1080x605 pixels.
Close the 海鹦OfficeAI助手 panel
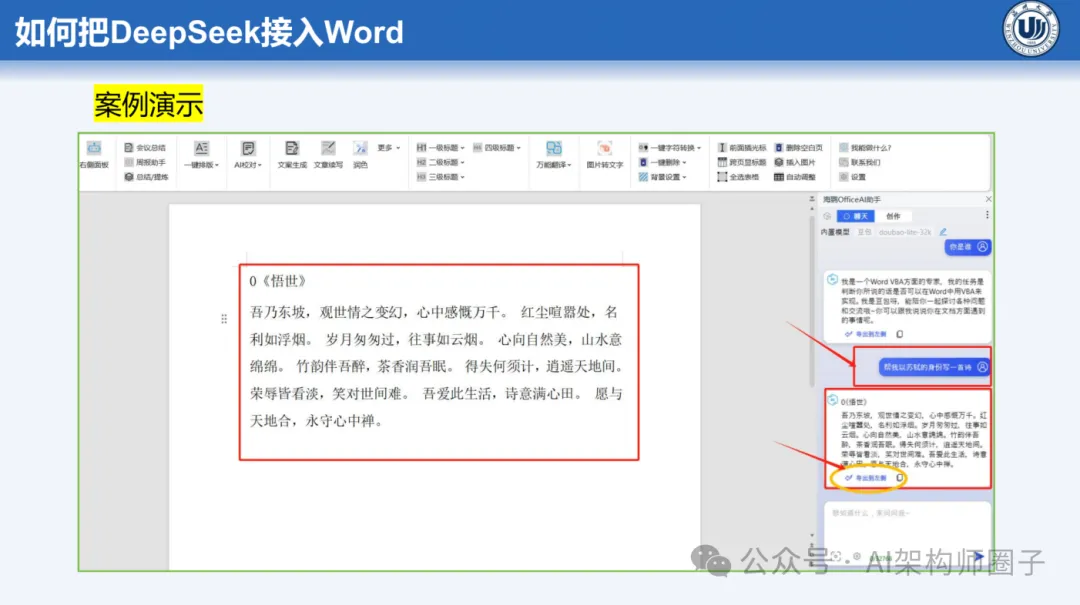pos(988,199)
